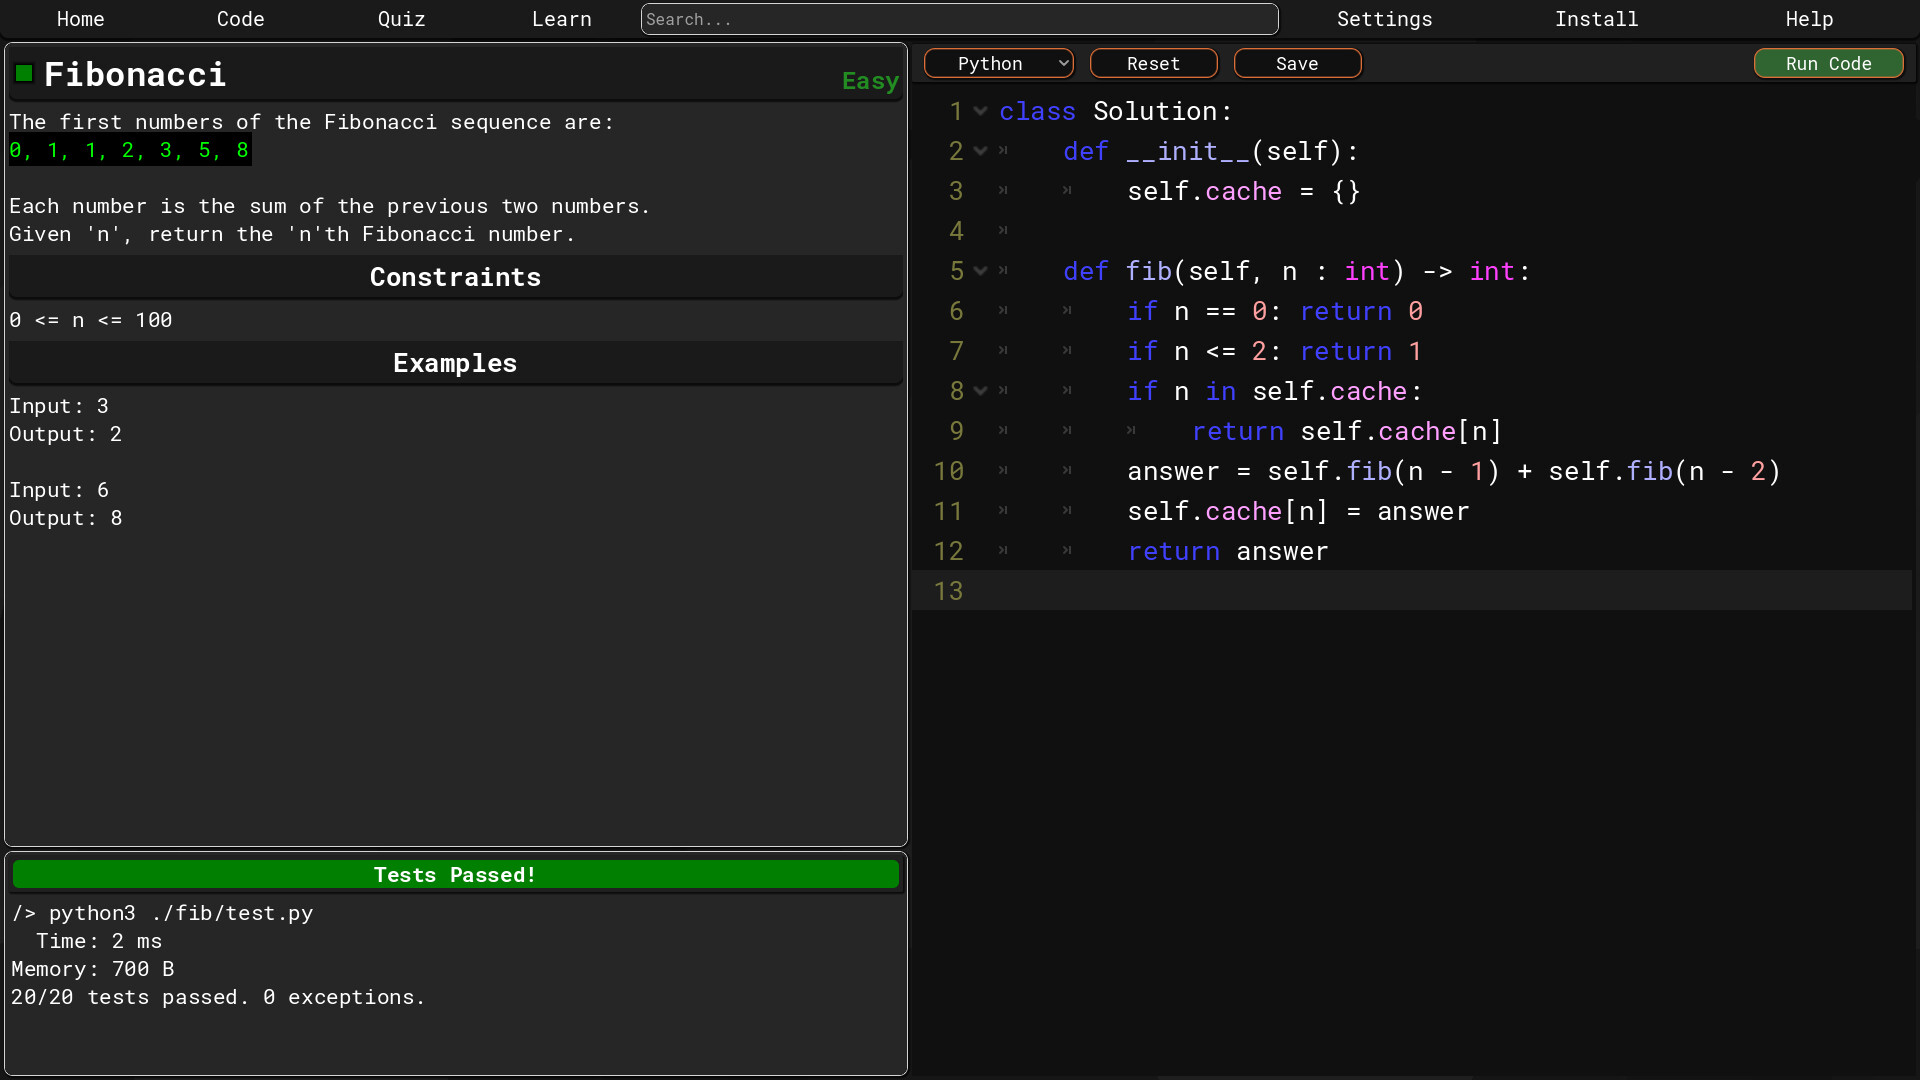The image size is (1920, 1080).
Task: Run the code
Action: click(x=1828, y=63)
